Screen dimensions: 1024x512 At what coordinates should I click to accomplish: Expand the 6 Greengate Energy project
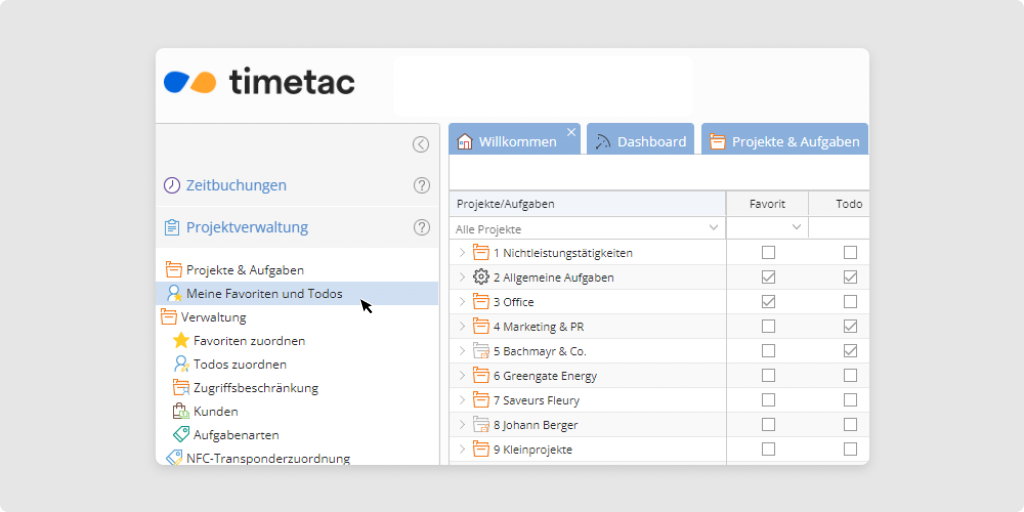coord(462,376)
